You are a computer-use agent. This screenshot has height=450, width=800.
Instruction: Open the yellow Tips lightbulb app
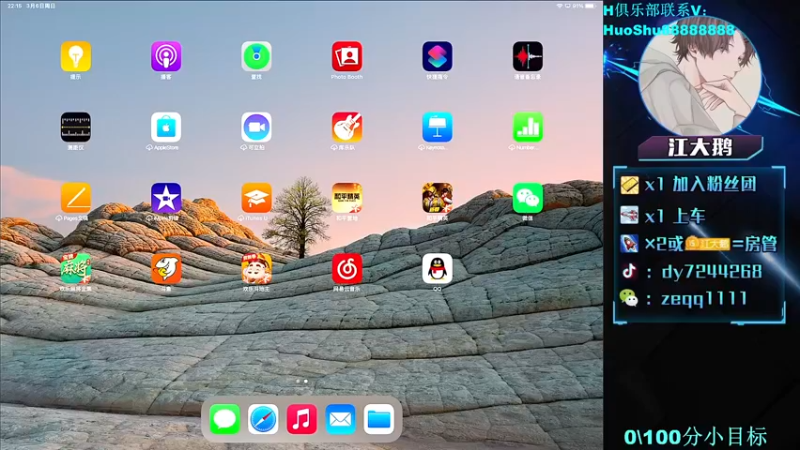pyautogui.click(x=76, y=56)
